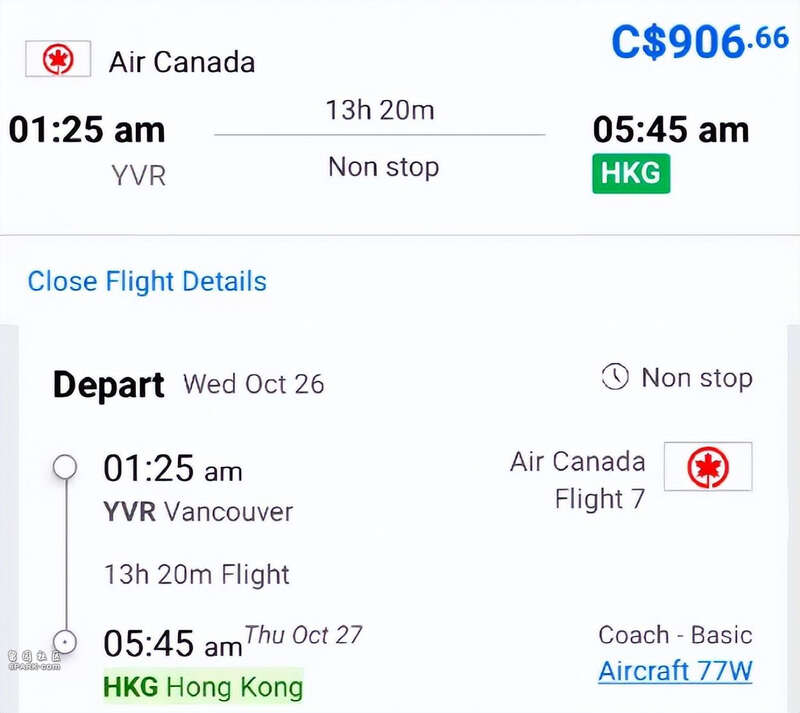Click the Non stop label under route line
The image size is (800, 713).
(384, 167)
